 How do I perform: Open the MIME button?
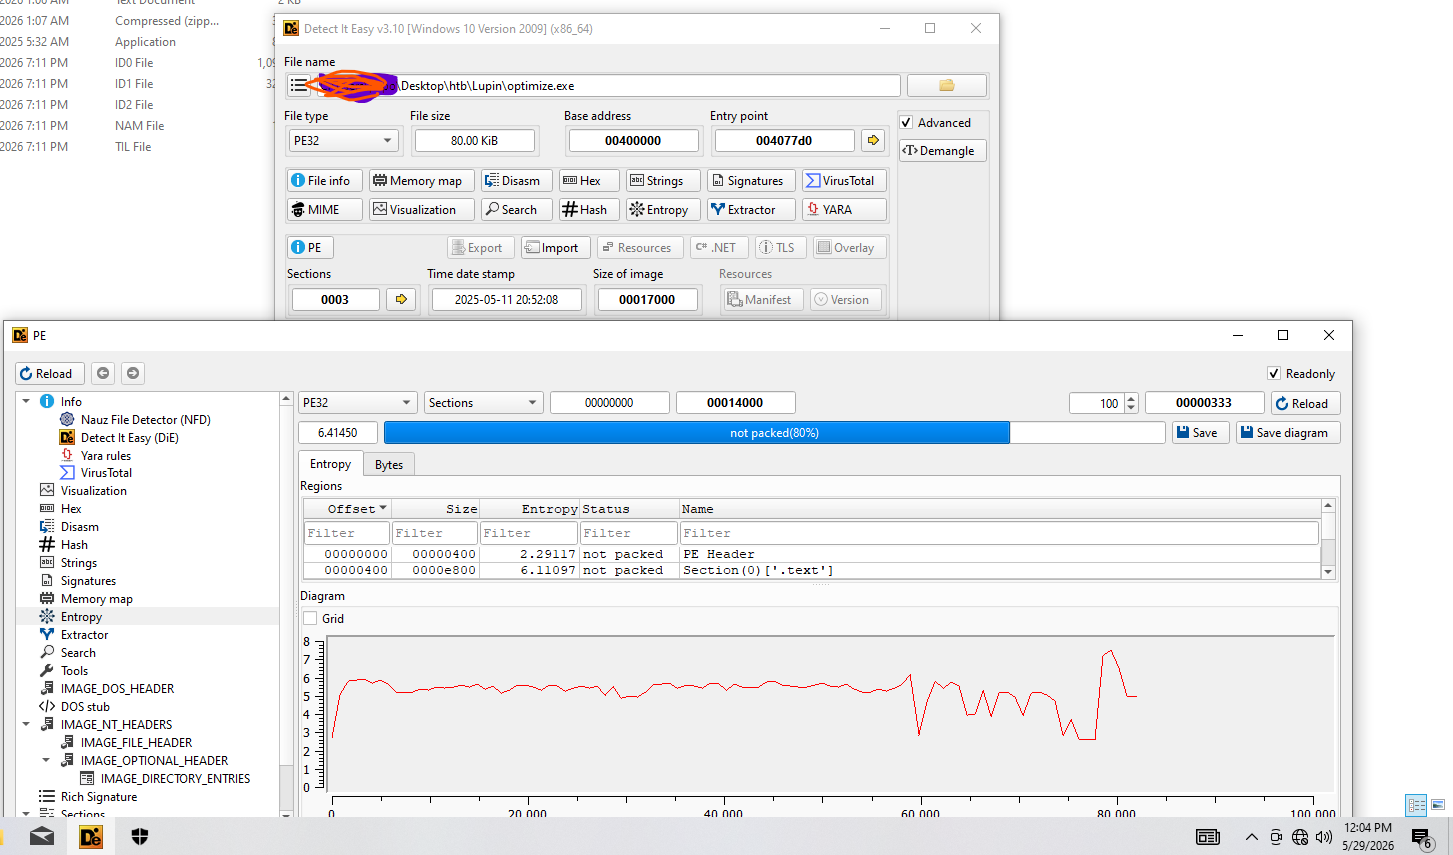[324, 210]
